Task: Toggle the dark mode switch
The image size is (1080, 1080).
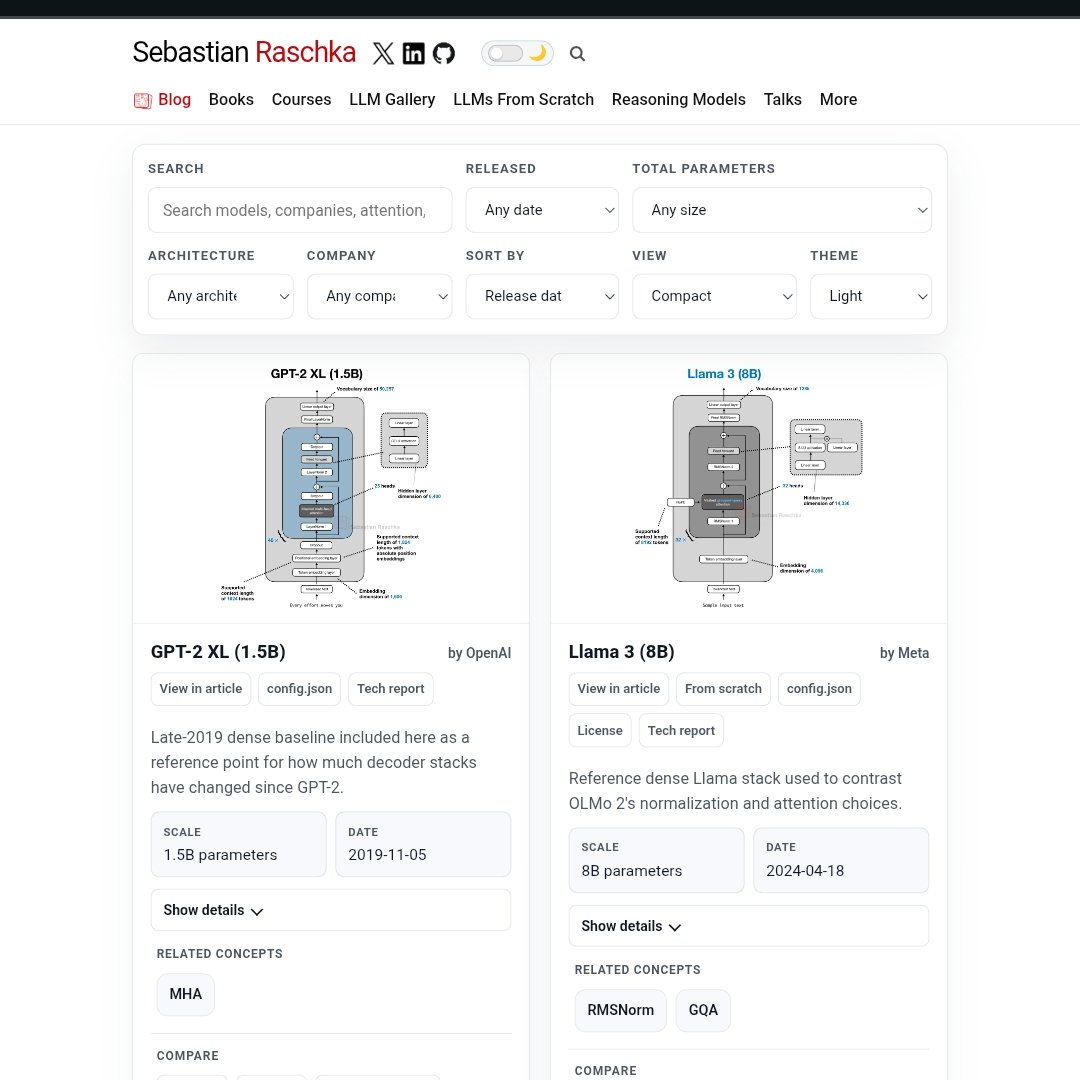Action: point(517,53)
